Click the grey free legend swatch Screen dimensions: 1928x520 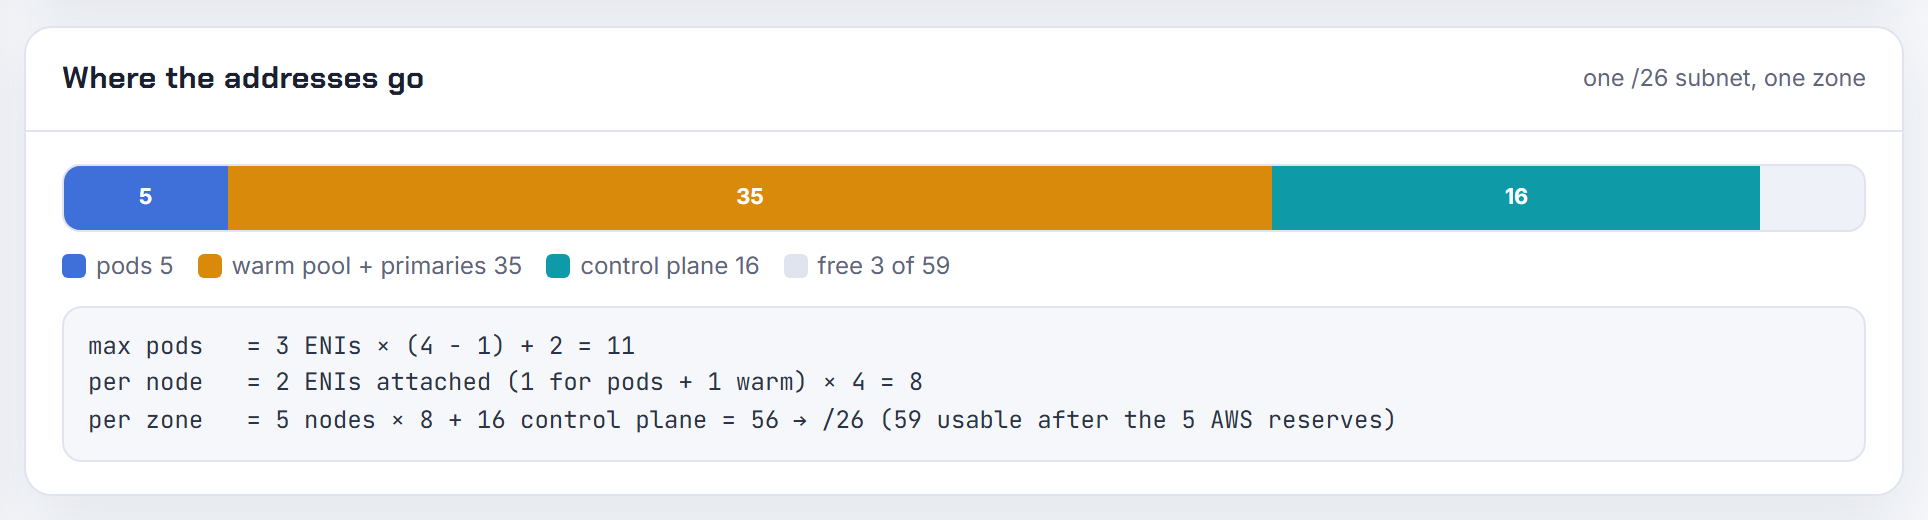coord(795,266)
